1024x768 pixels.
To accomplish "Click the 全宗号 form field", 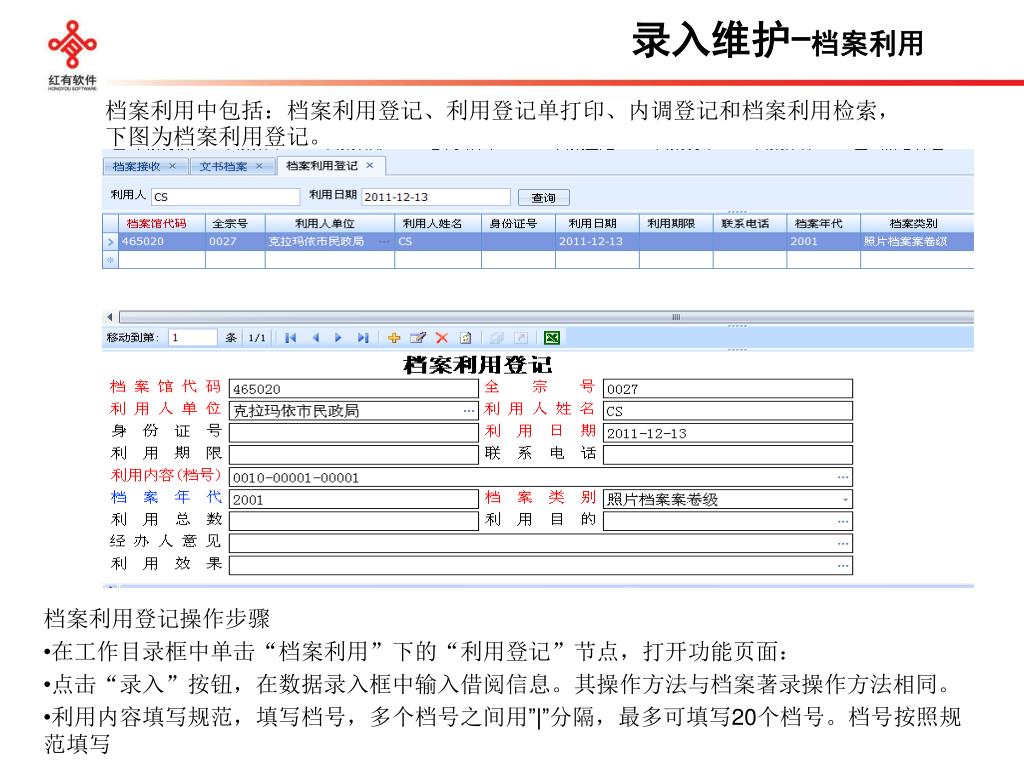I will coord(728,389).
